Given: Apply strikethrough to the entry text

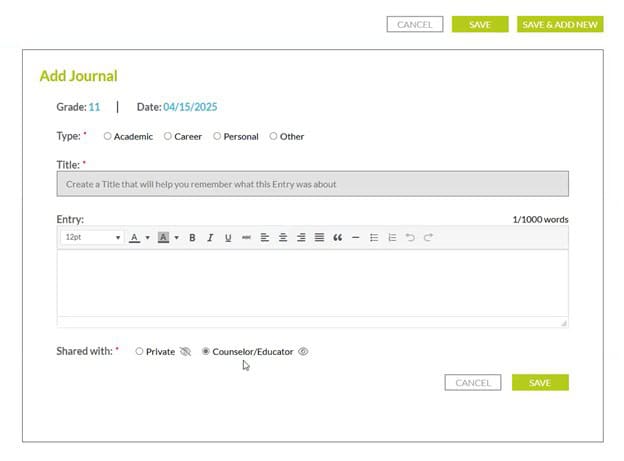Looking at the screenshot, I should pos(246,238).
